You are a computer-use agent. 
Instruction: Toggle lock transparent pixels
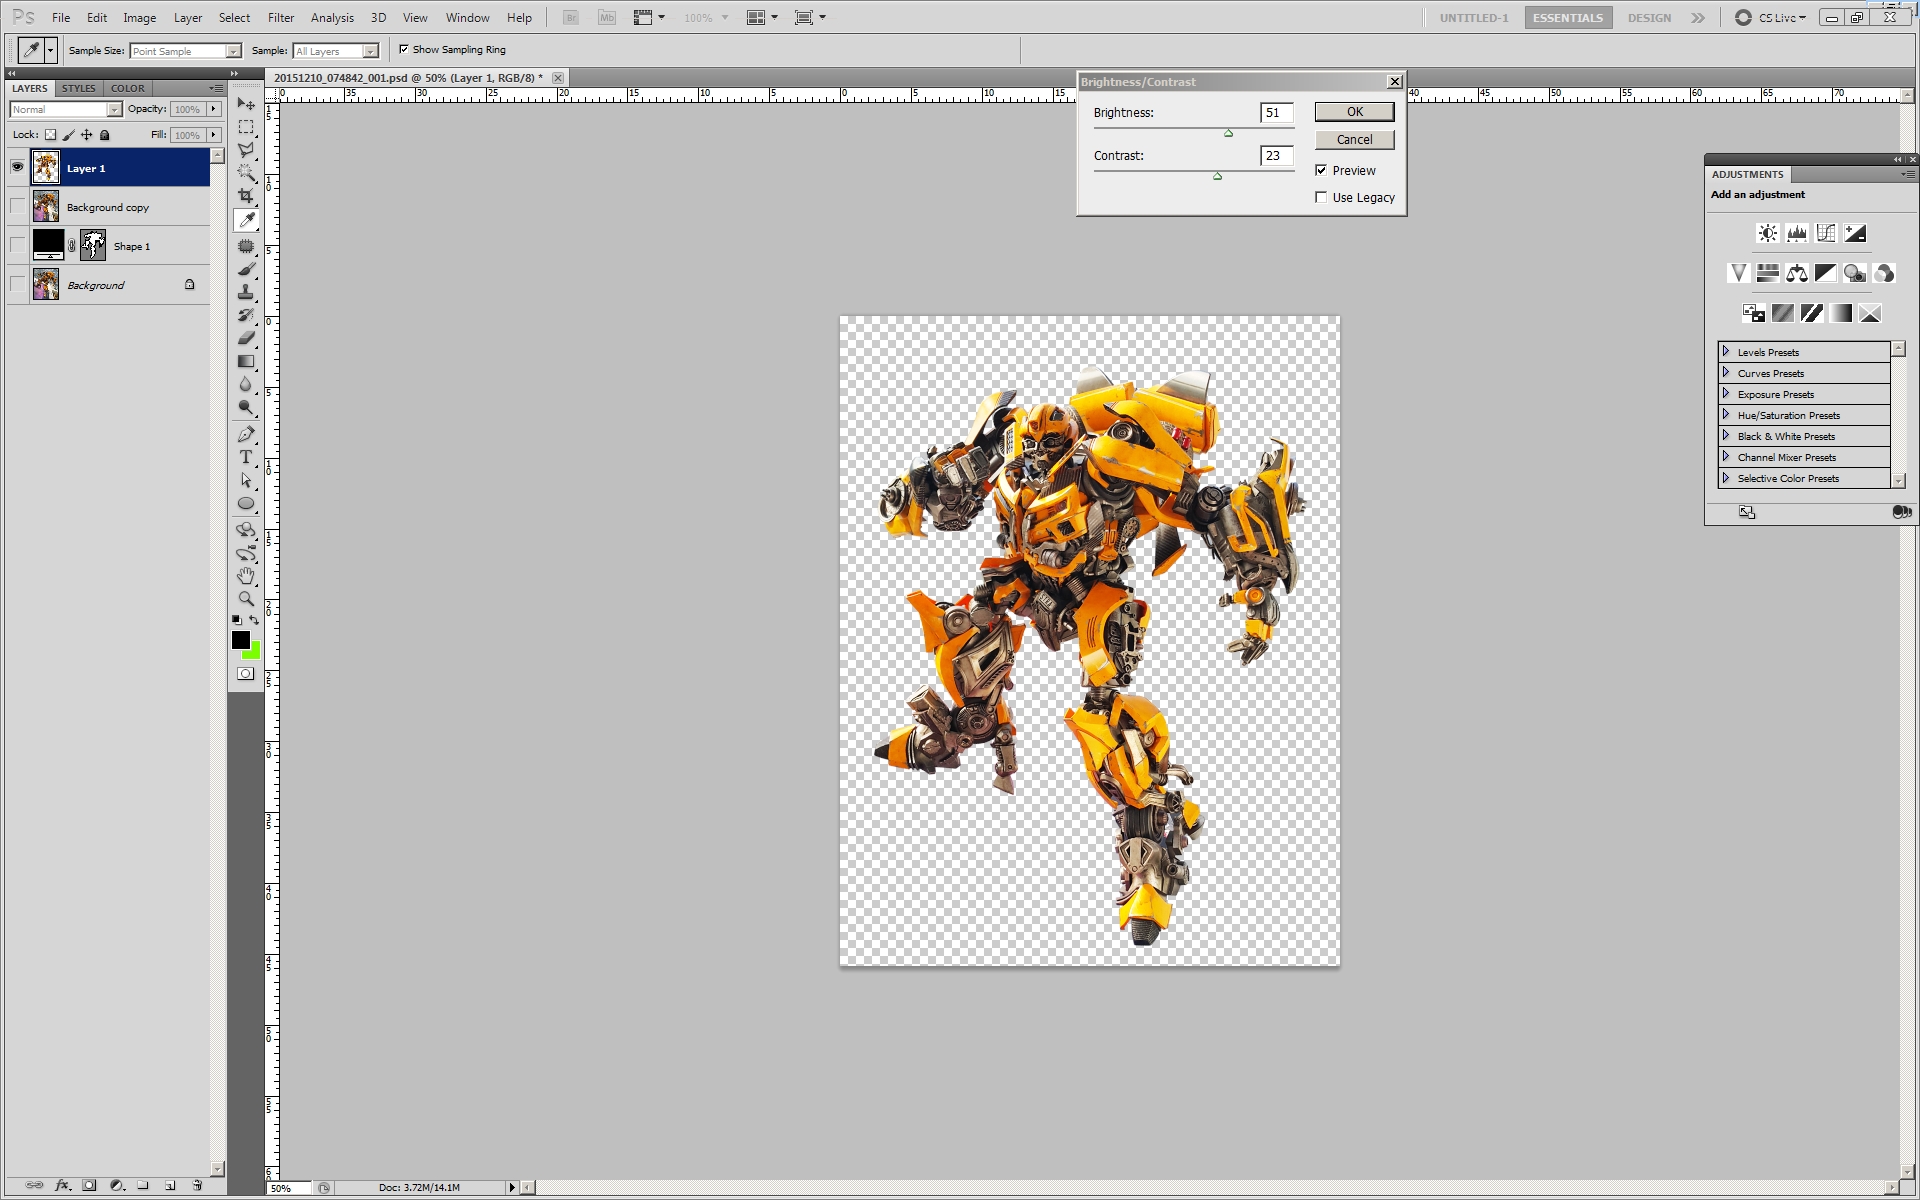(50, 135)
